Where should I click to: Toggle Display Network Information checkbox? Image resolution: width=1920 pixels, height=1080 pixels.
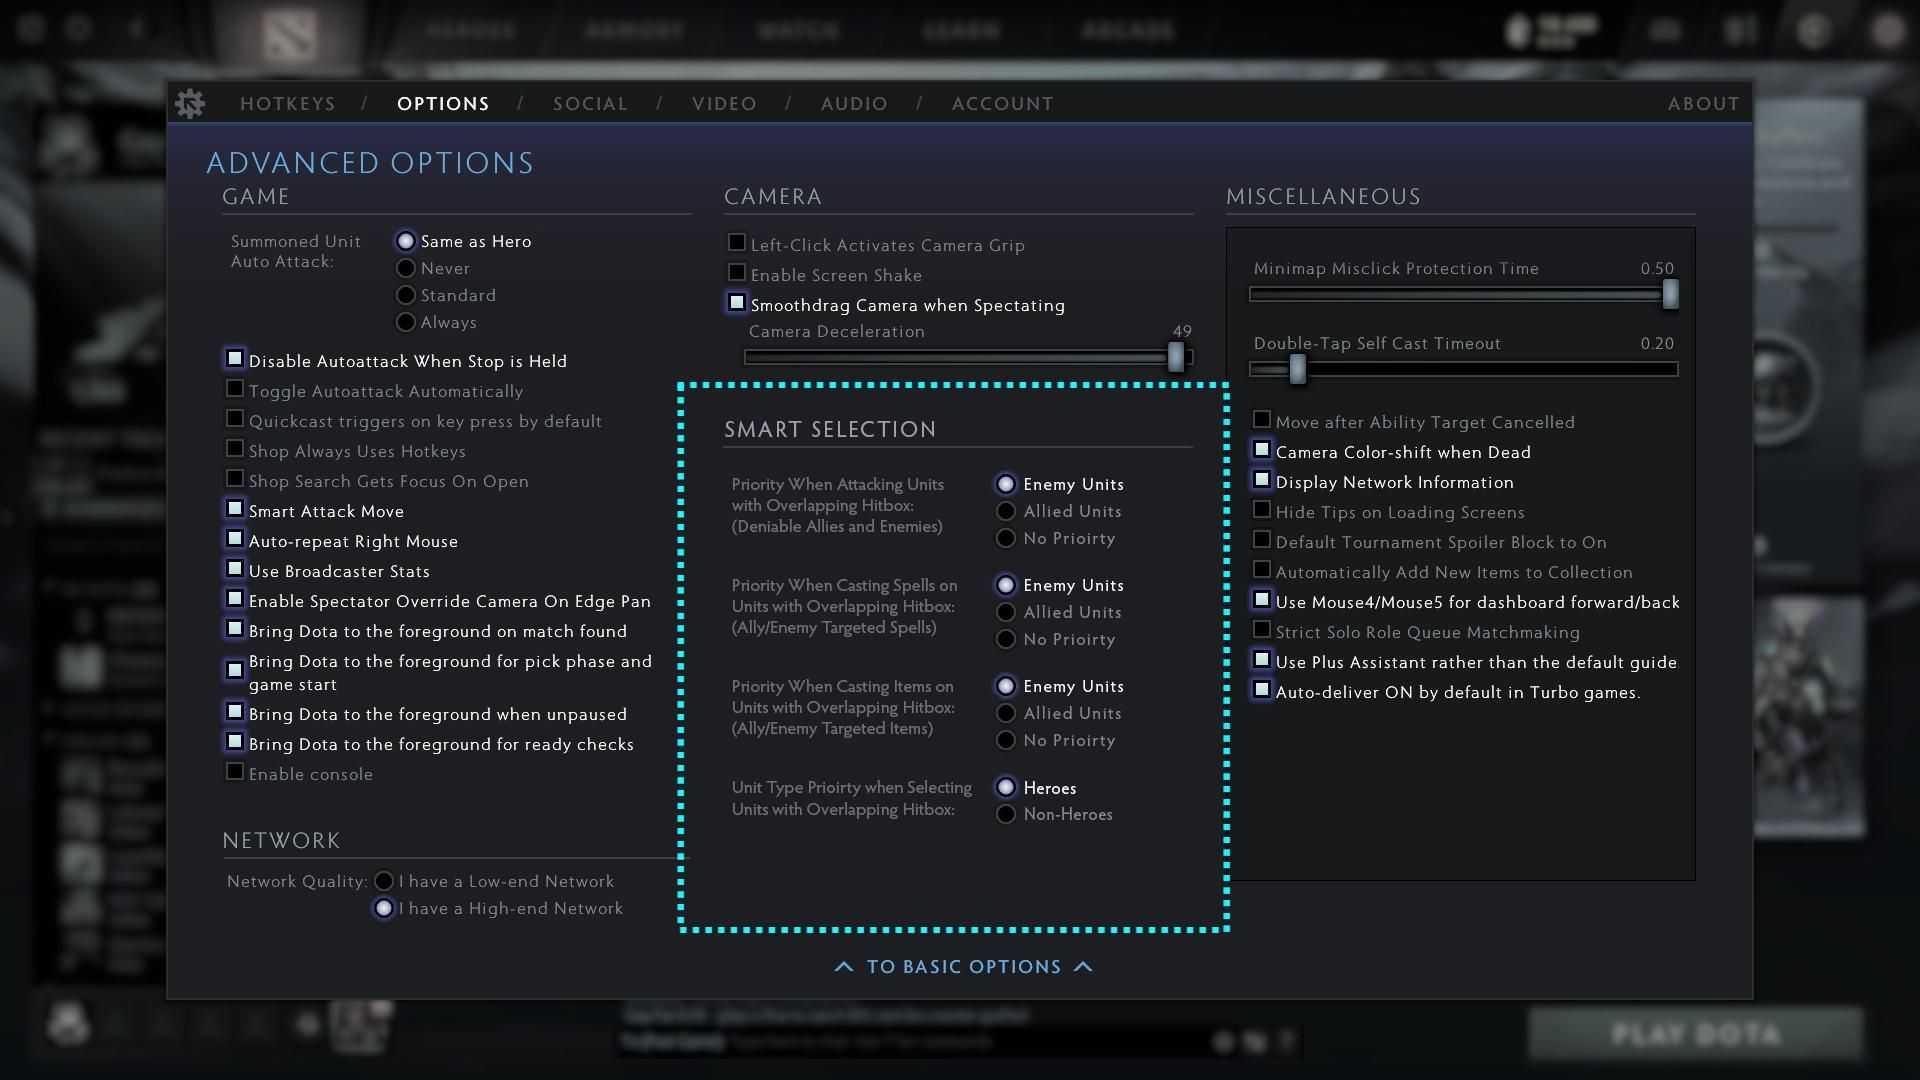click(1262, 480)
